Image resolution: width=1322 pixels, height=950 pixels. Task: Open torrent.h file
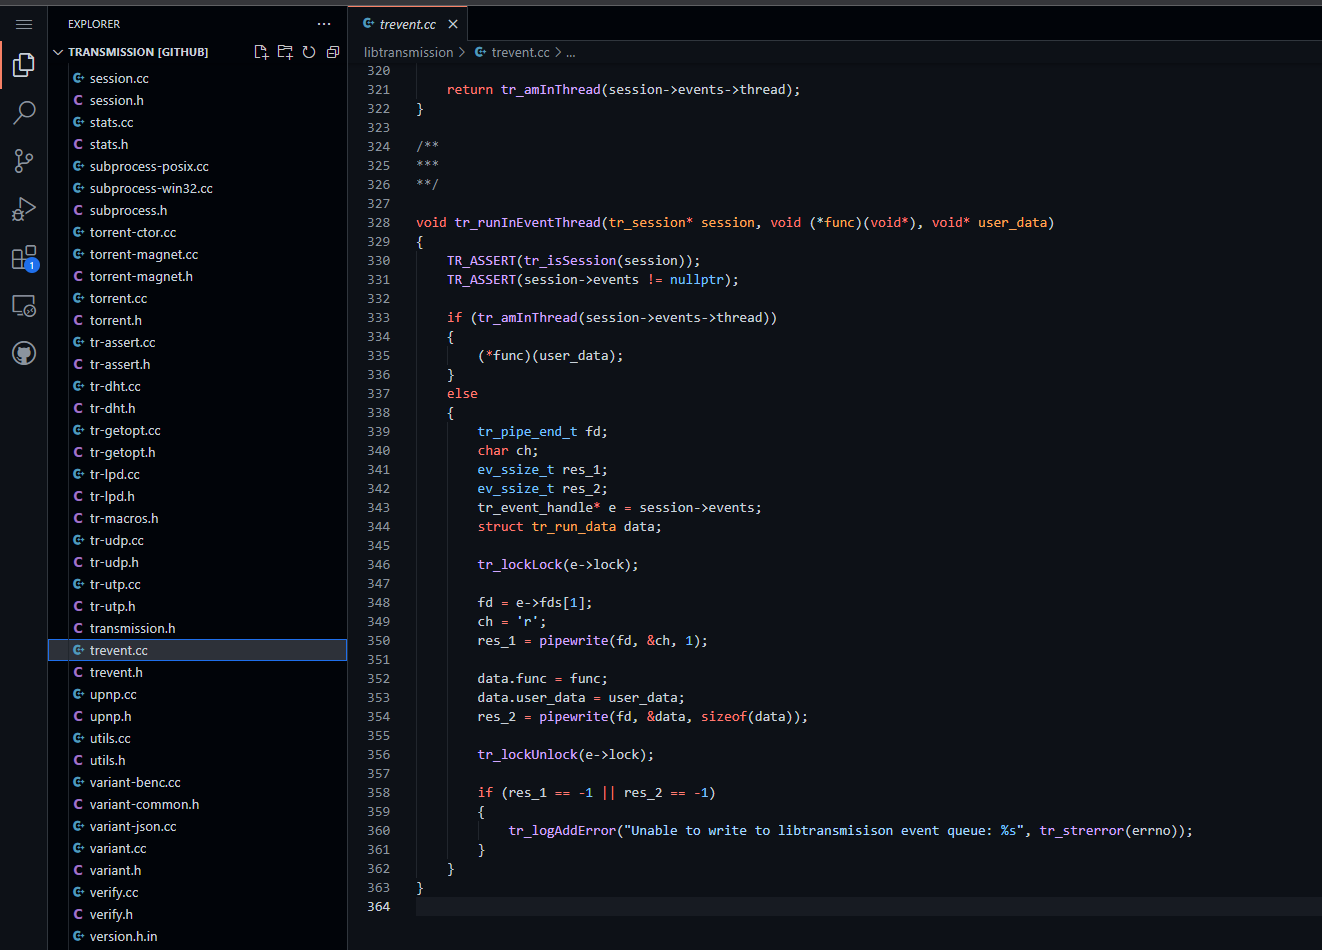198,320
